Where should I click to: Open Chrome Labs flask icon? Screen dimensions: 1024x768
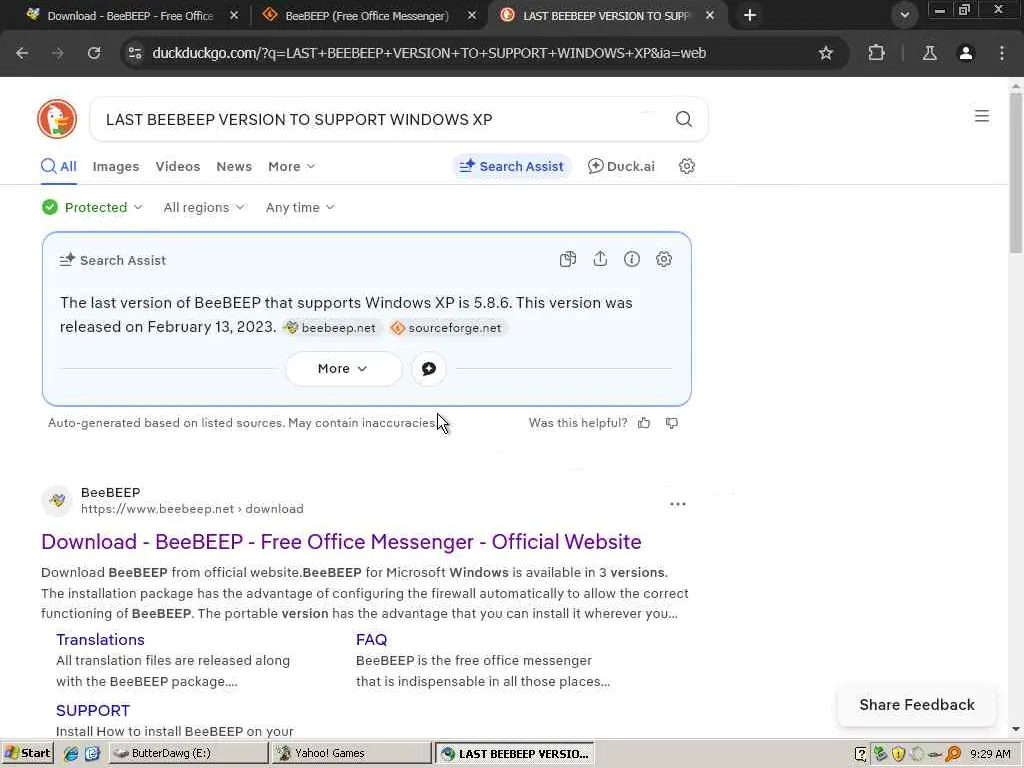[929, 53]
